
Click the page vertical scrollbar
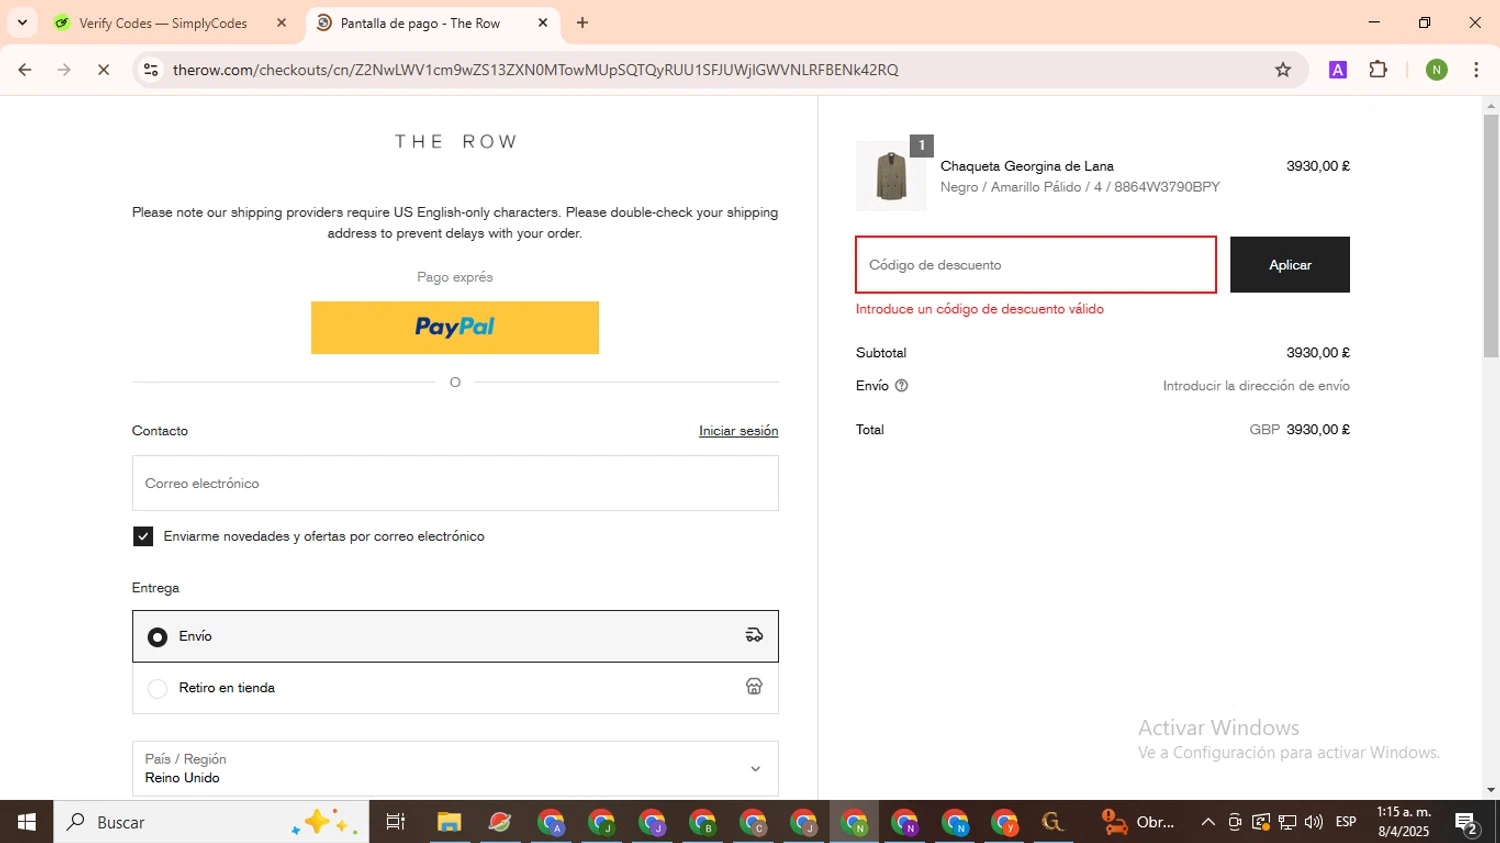tap(1491, 236)
